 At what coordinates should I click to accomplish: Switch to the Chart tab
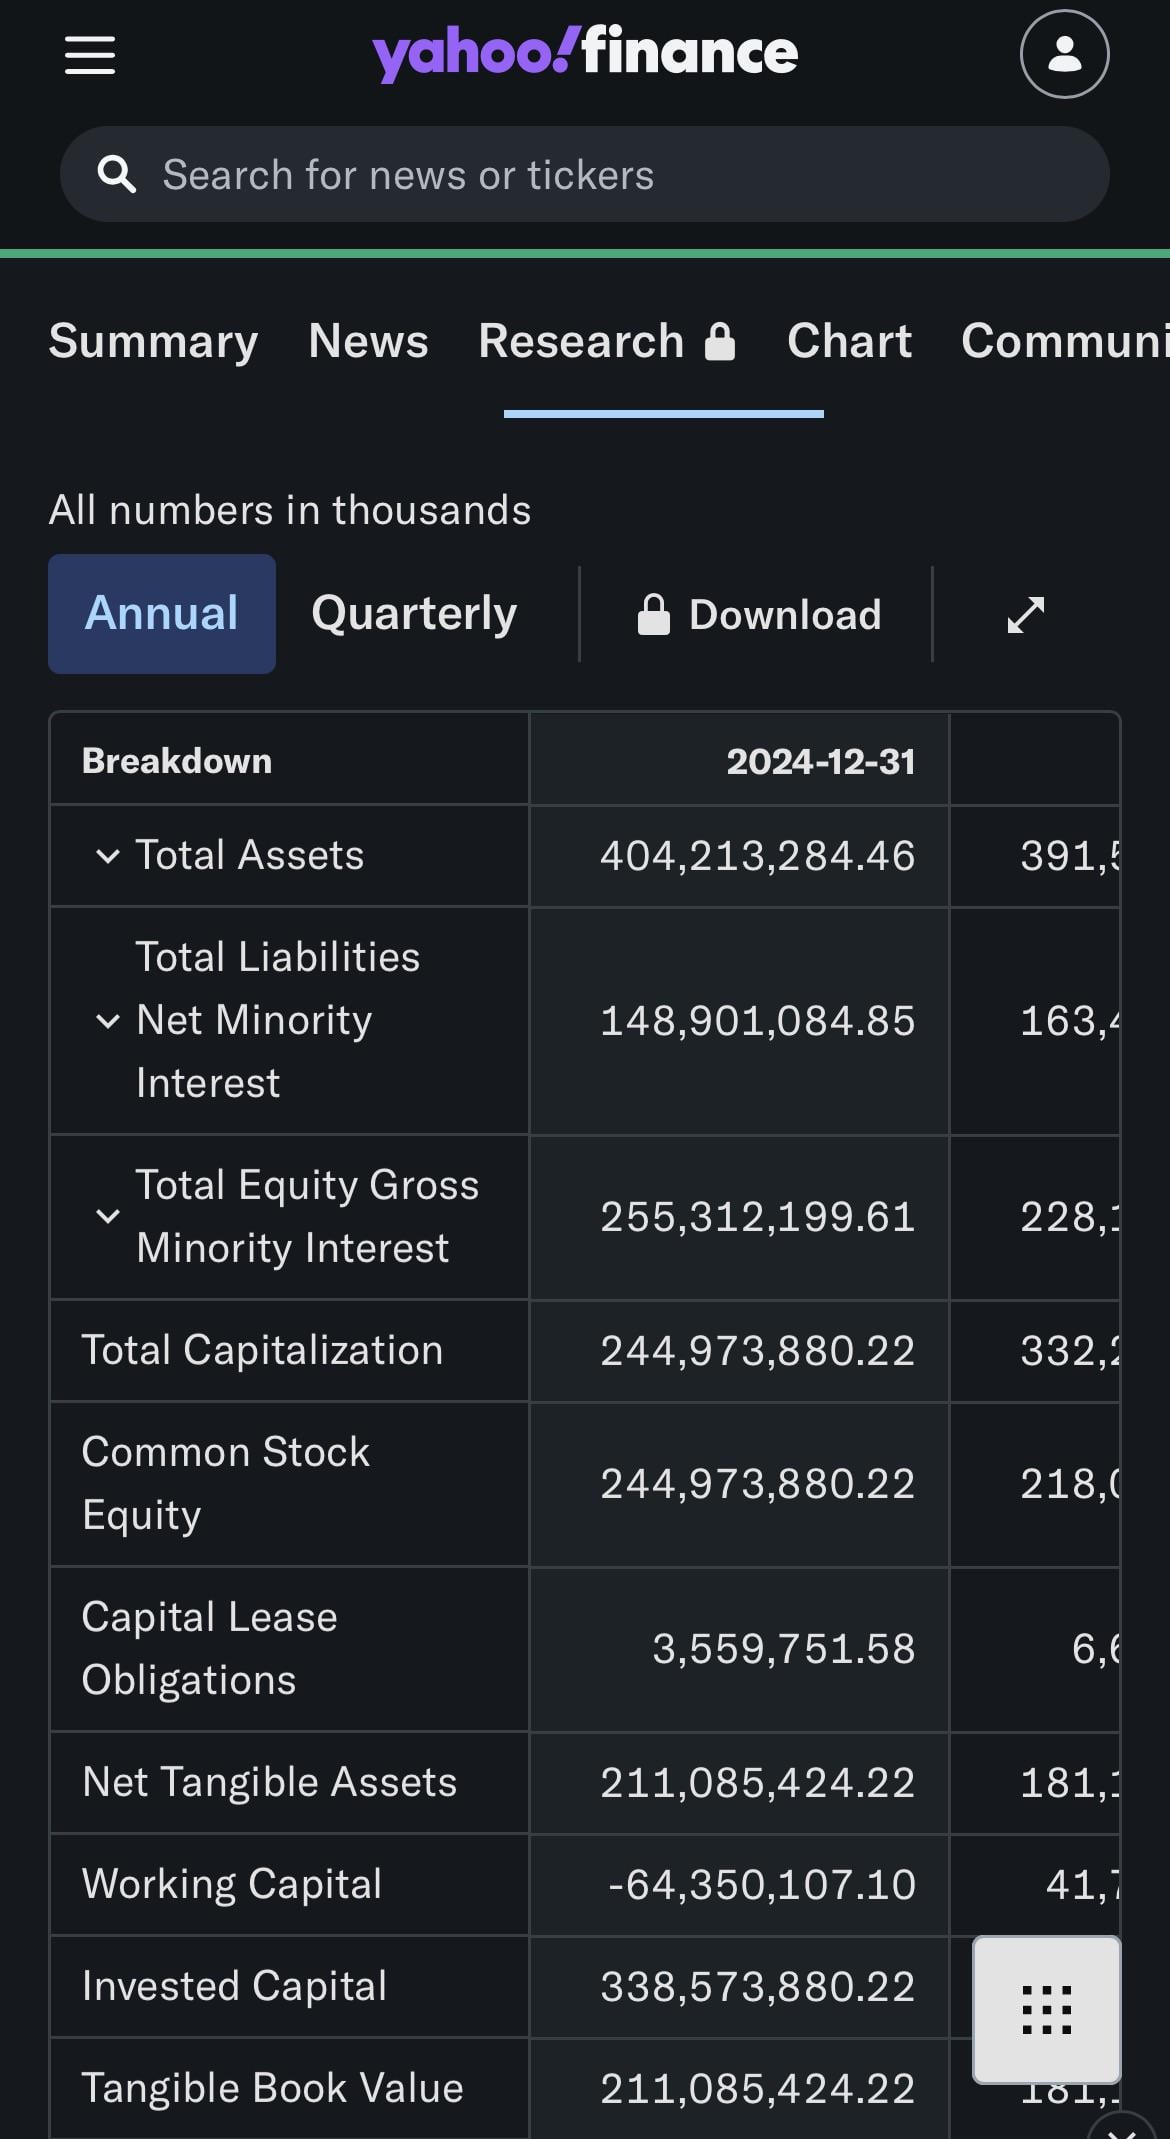click(849, 342)
